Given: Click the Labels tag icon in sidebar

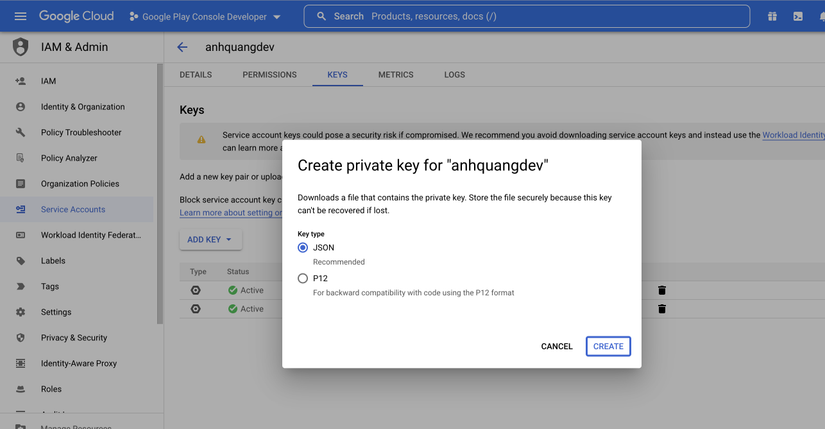Looking at the screenshot, I should [x=20, y=261].
